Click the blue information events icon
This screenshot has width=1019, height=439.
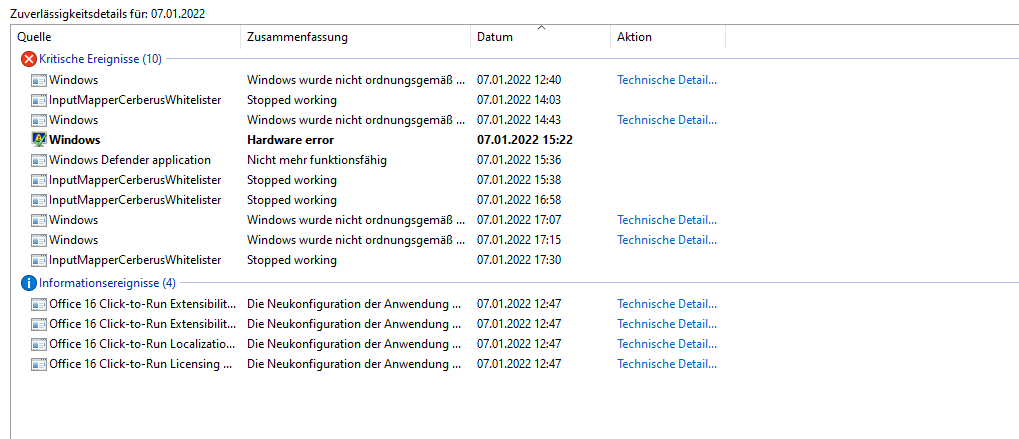coord(29,283)
